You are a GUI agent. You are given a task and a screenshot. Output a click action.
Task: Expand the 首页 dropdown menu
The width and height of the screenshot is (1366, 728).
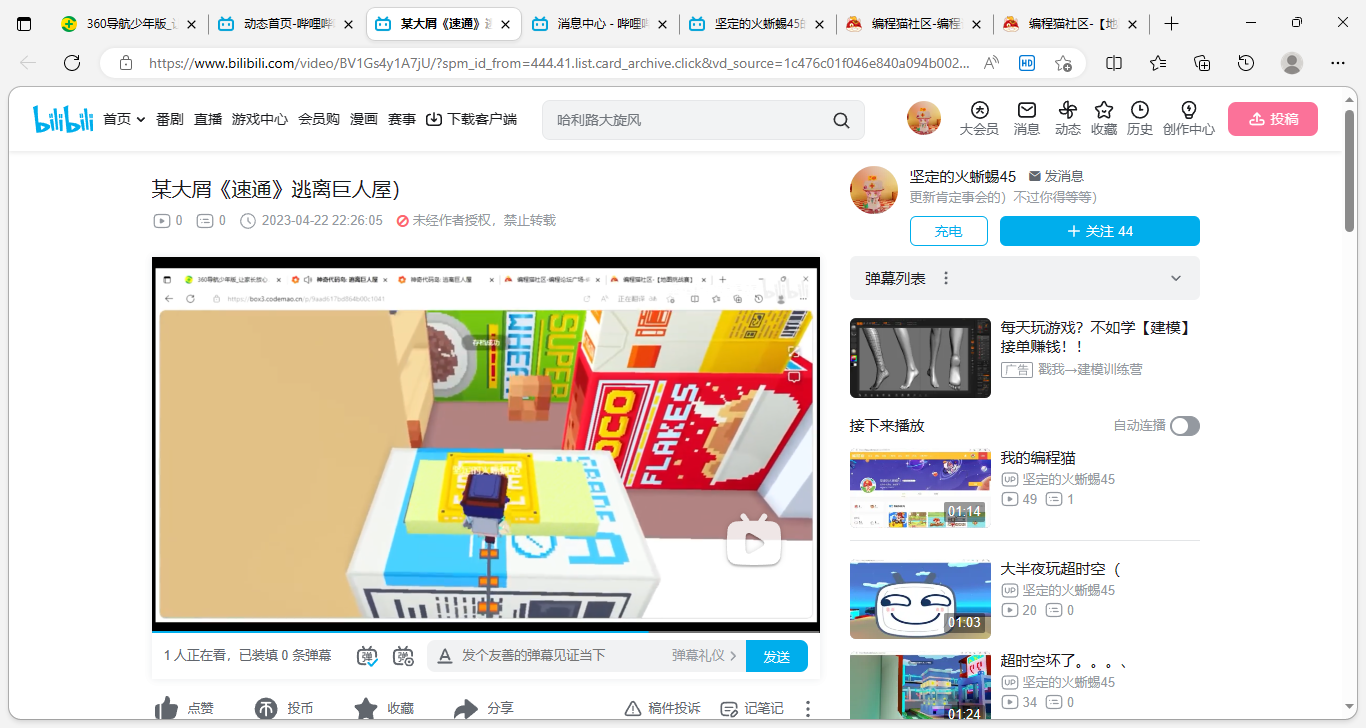[125, 119]
